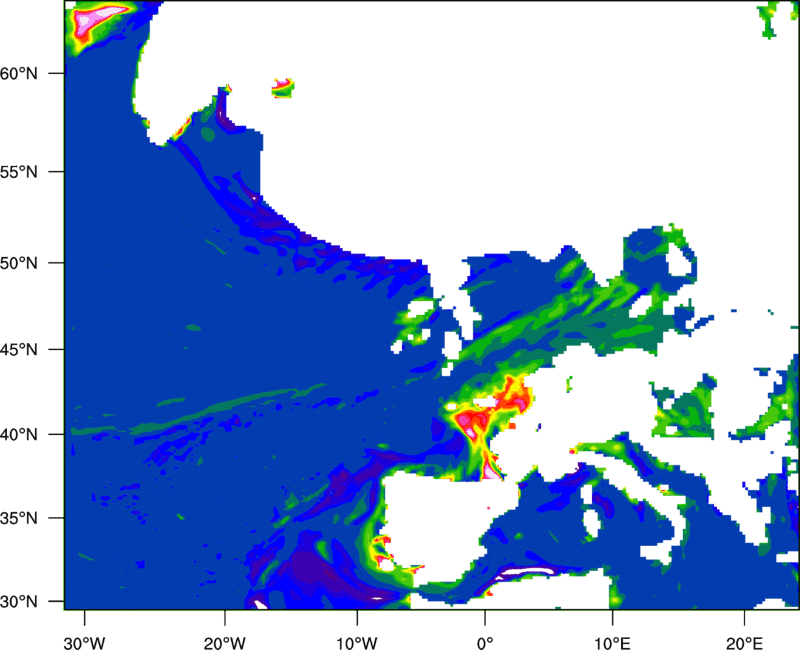Click the 30°N latitude axis label

point(19,602)
